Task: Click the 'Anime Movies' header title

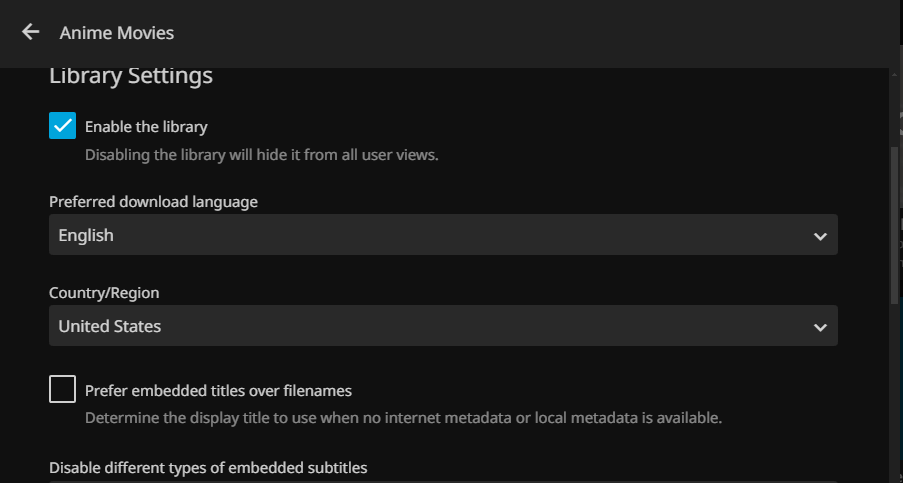Action: (117, 33)
